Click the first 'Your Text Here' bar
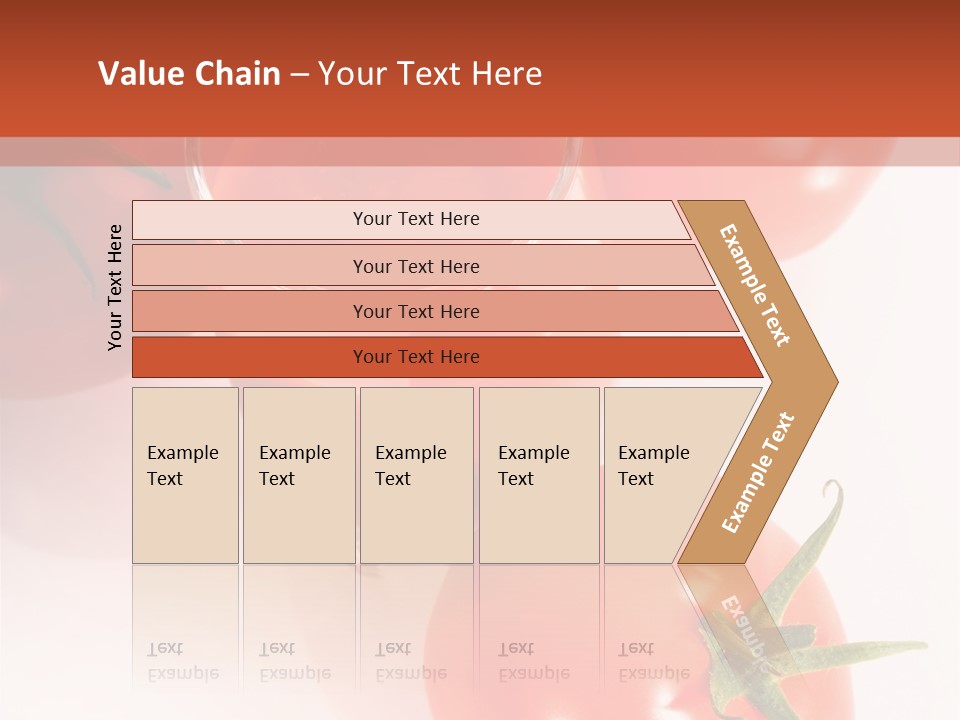The height and width of the screenshot is (720, 960). point(411,219)
